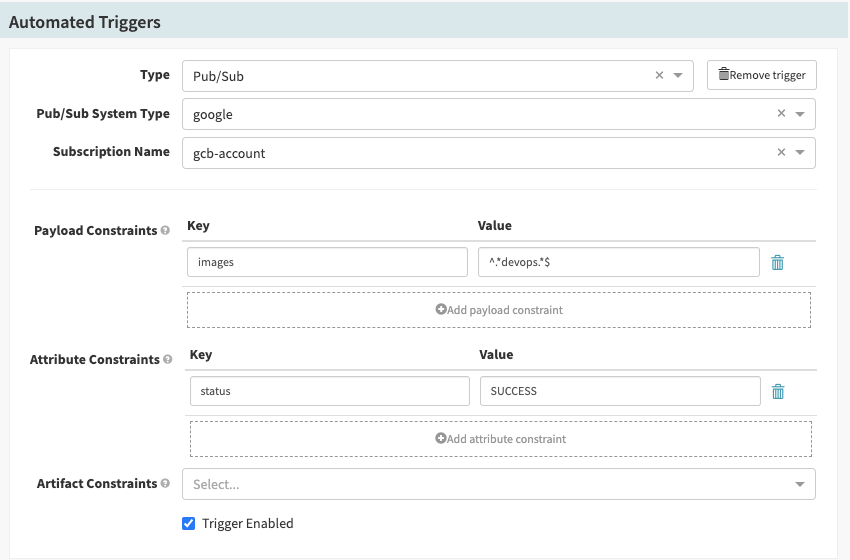The height and width of the screenshot is (560, 850).
Task: Click the payload value regex field
Action: 618,262
